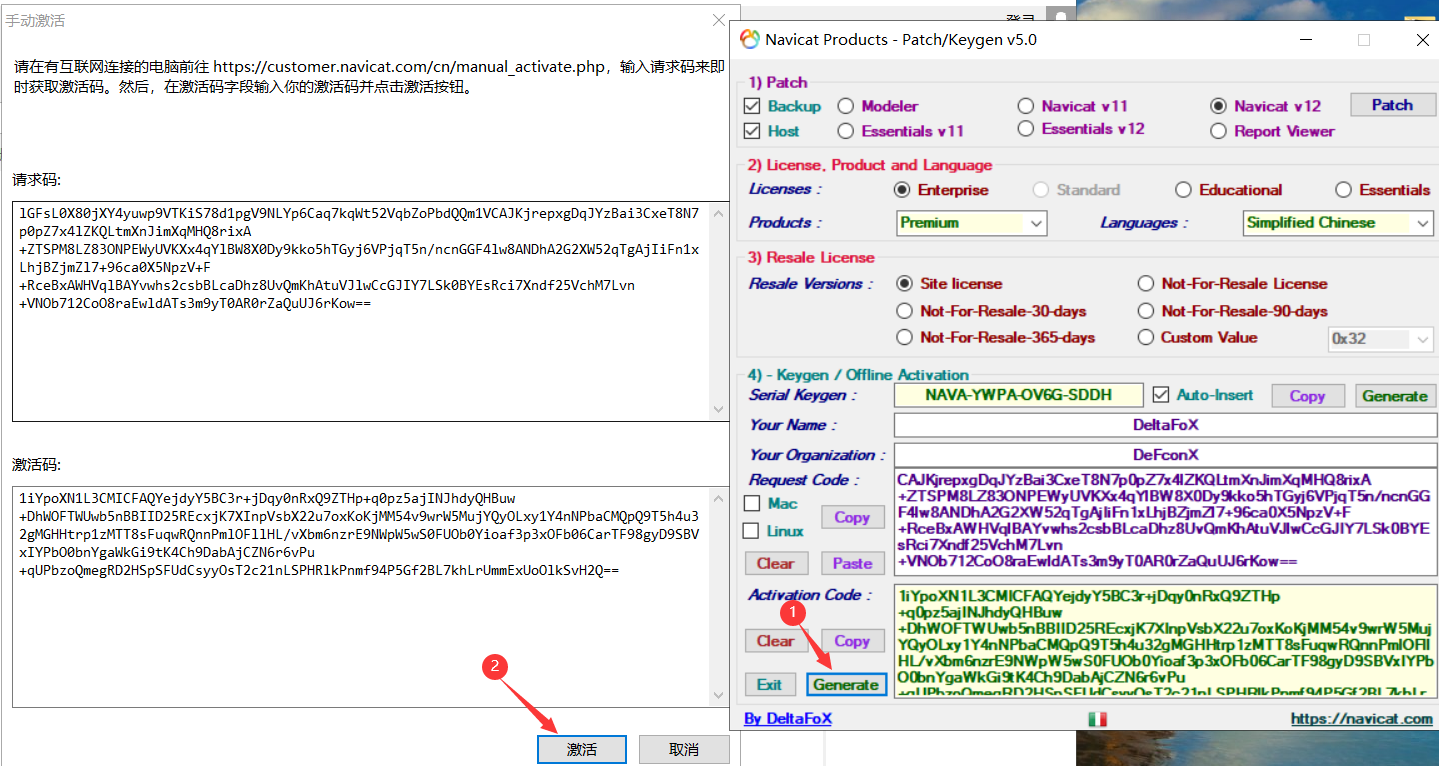The image size is (1439, 766).
Task: Click the '1) Patch' section label
Action: pos(778,82)
